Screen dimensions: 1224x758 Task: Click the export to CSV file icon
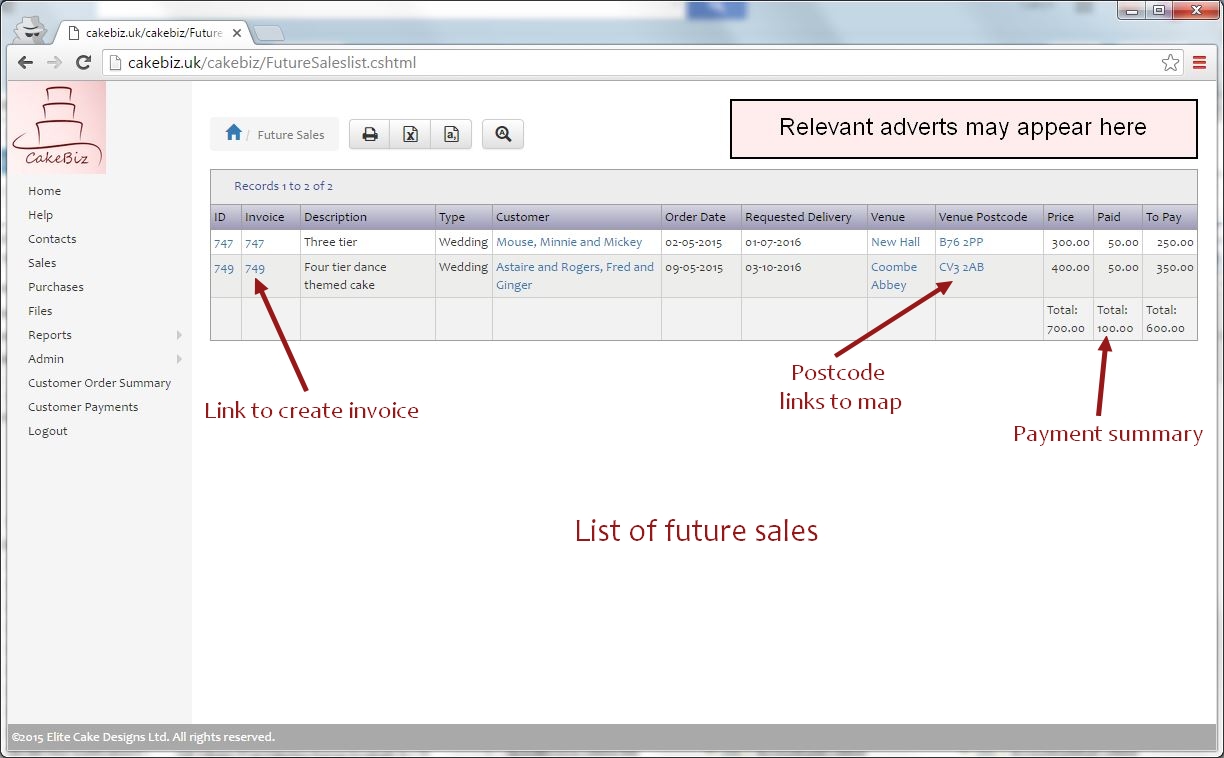[x=450, y=133]
